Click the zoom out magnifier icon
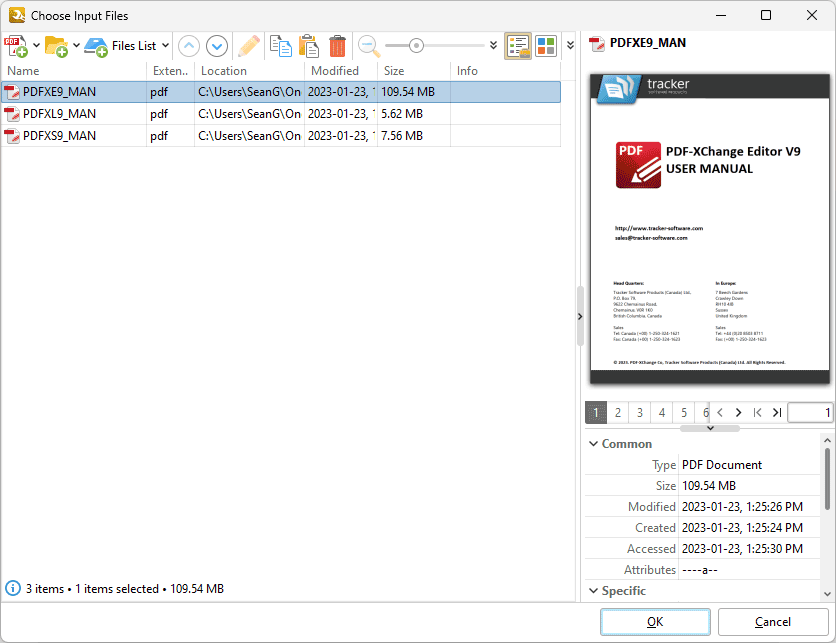836x643 pixels. pos(368,46)
